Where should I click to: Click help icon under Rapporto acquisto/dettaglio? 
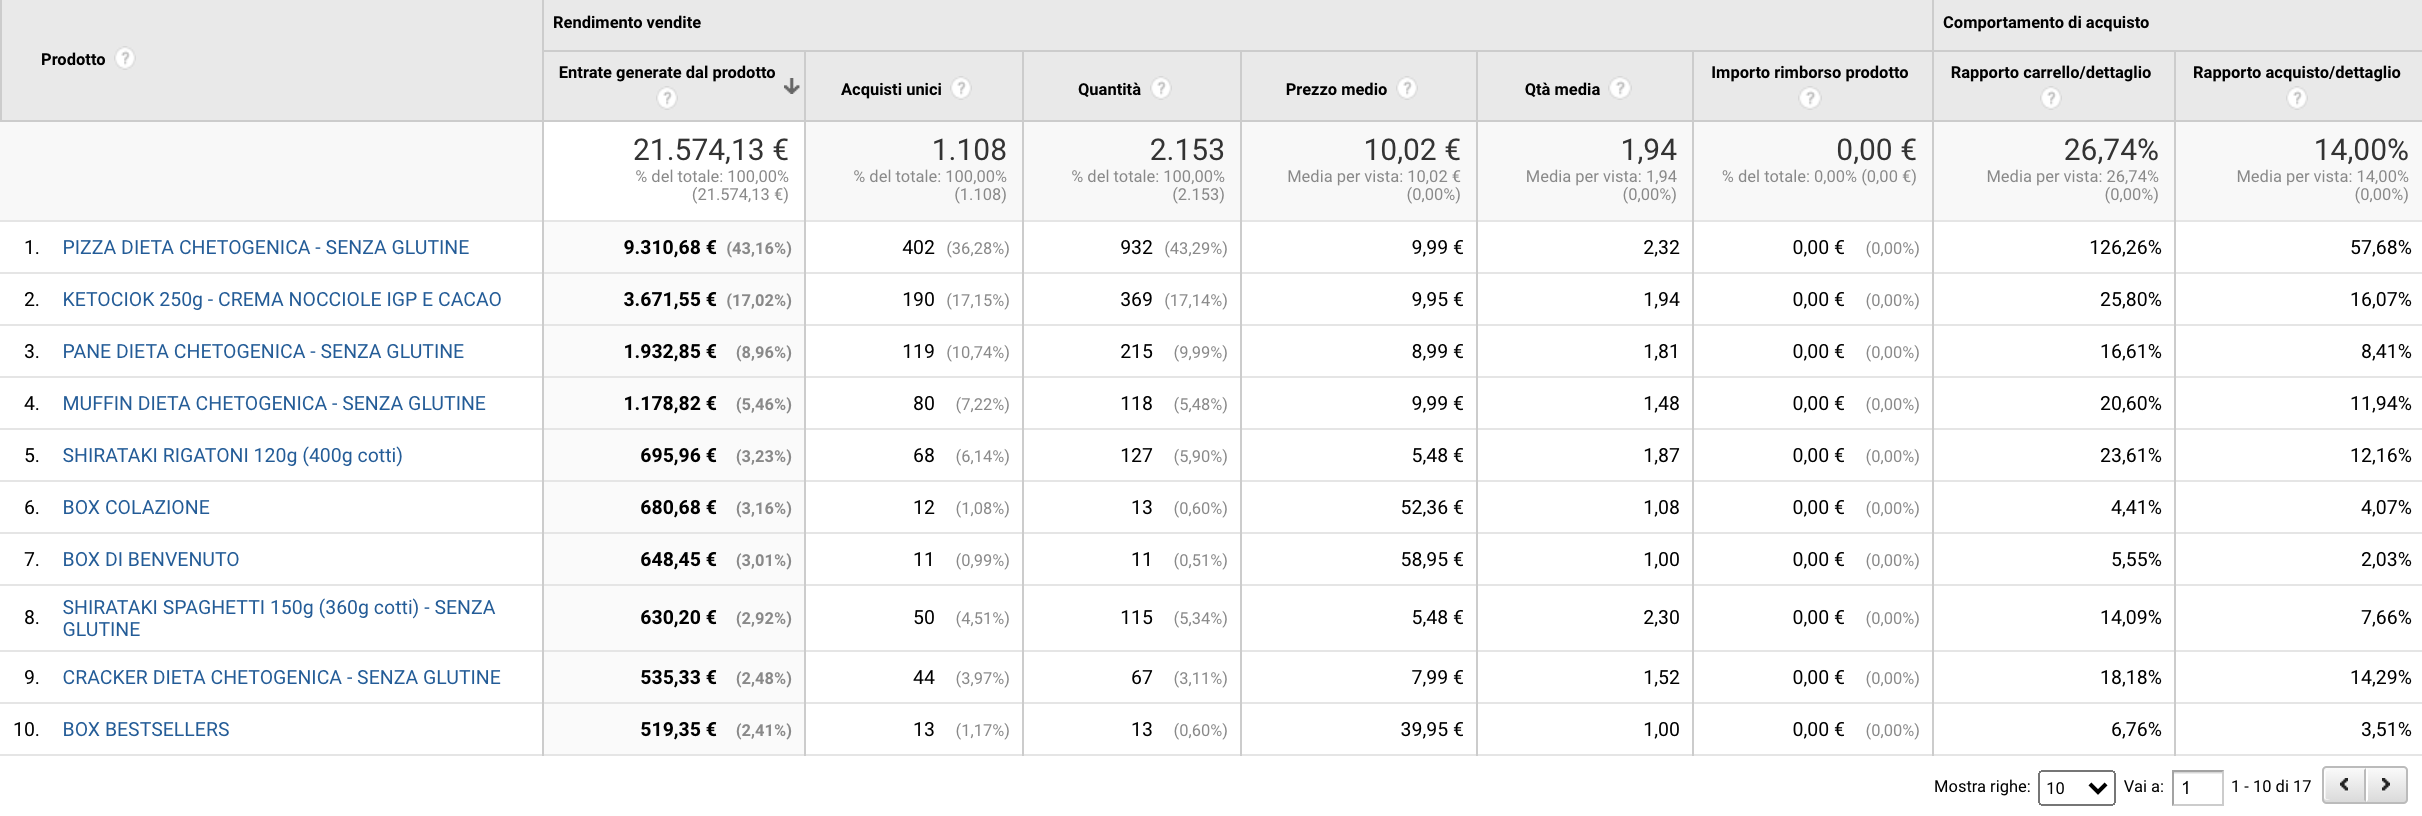pyautogui.click(x=2297, y=98)
